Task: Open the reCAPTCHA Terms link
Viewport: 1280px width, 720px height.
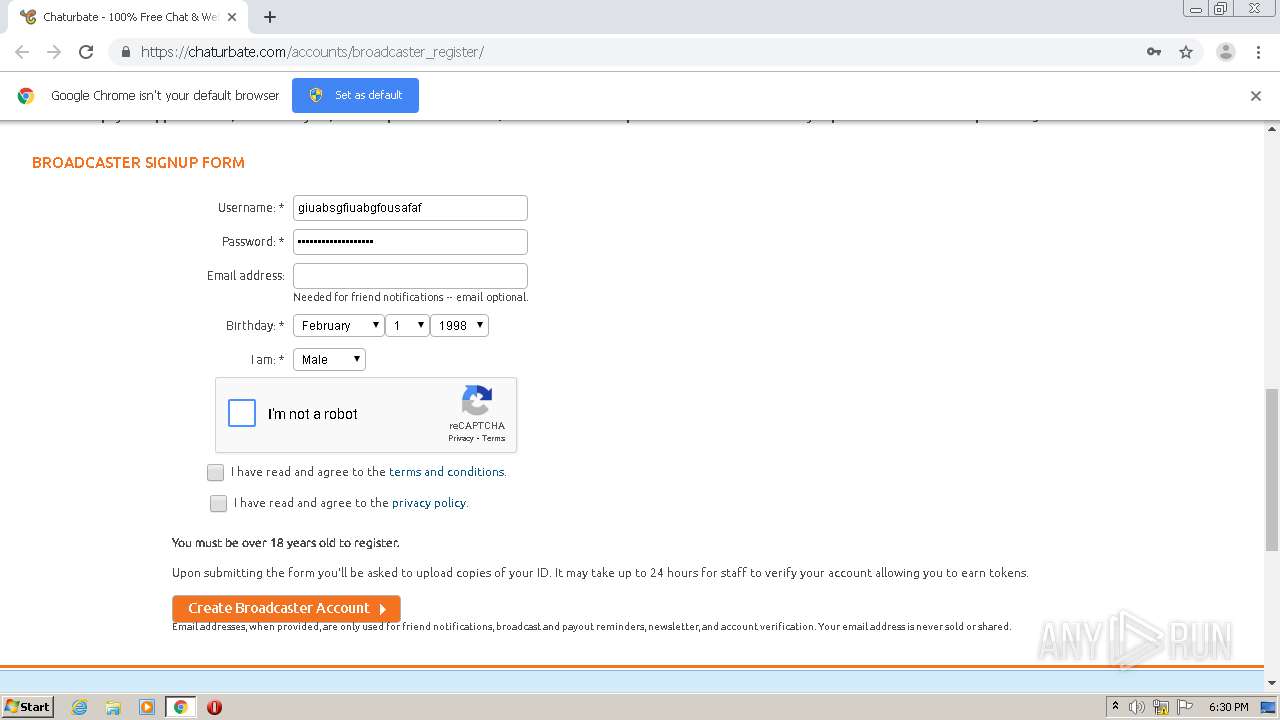Action: [x=494, y=438]
